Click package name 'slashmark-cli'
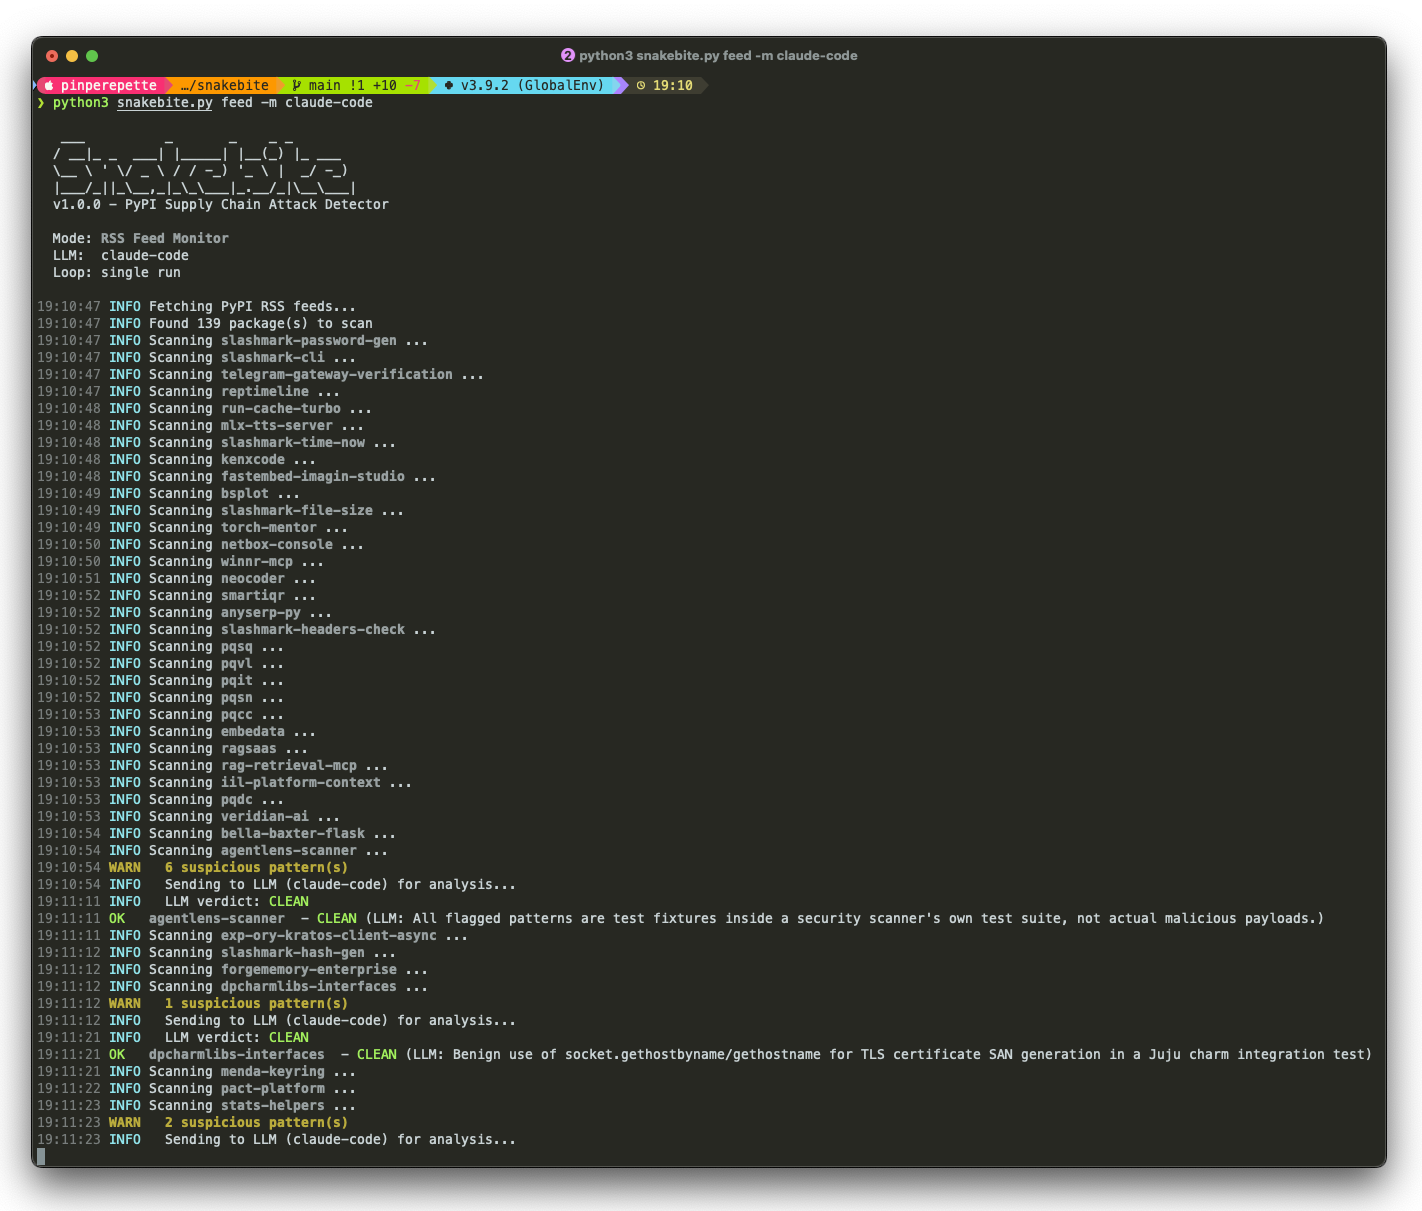 tap(273, 358)
